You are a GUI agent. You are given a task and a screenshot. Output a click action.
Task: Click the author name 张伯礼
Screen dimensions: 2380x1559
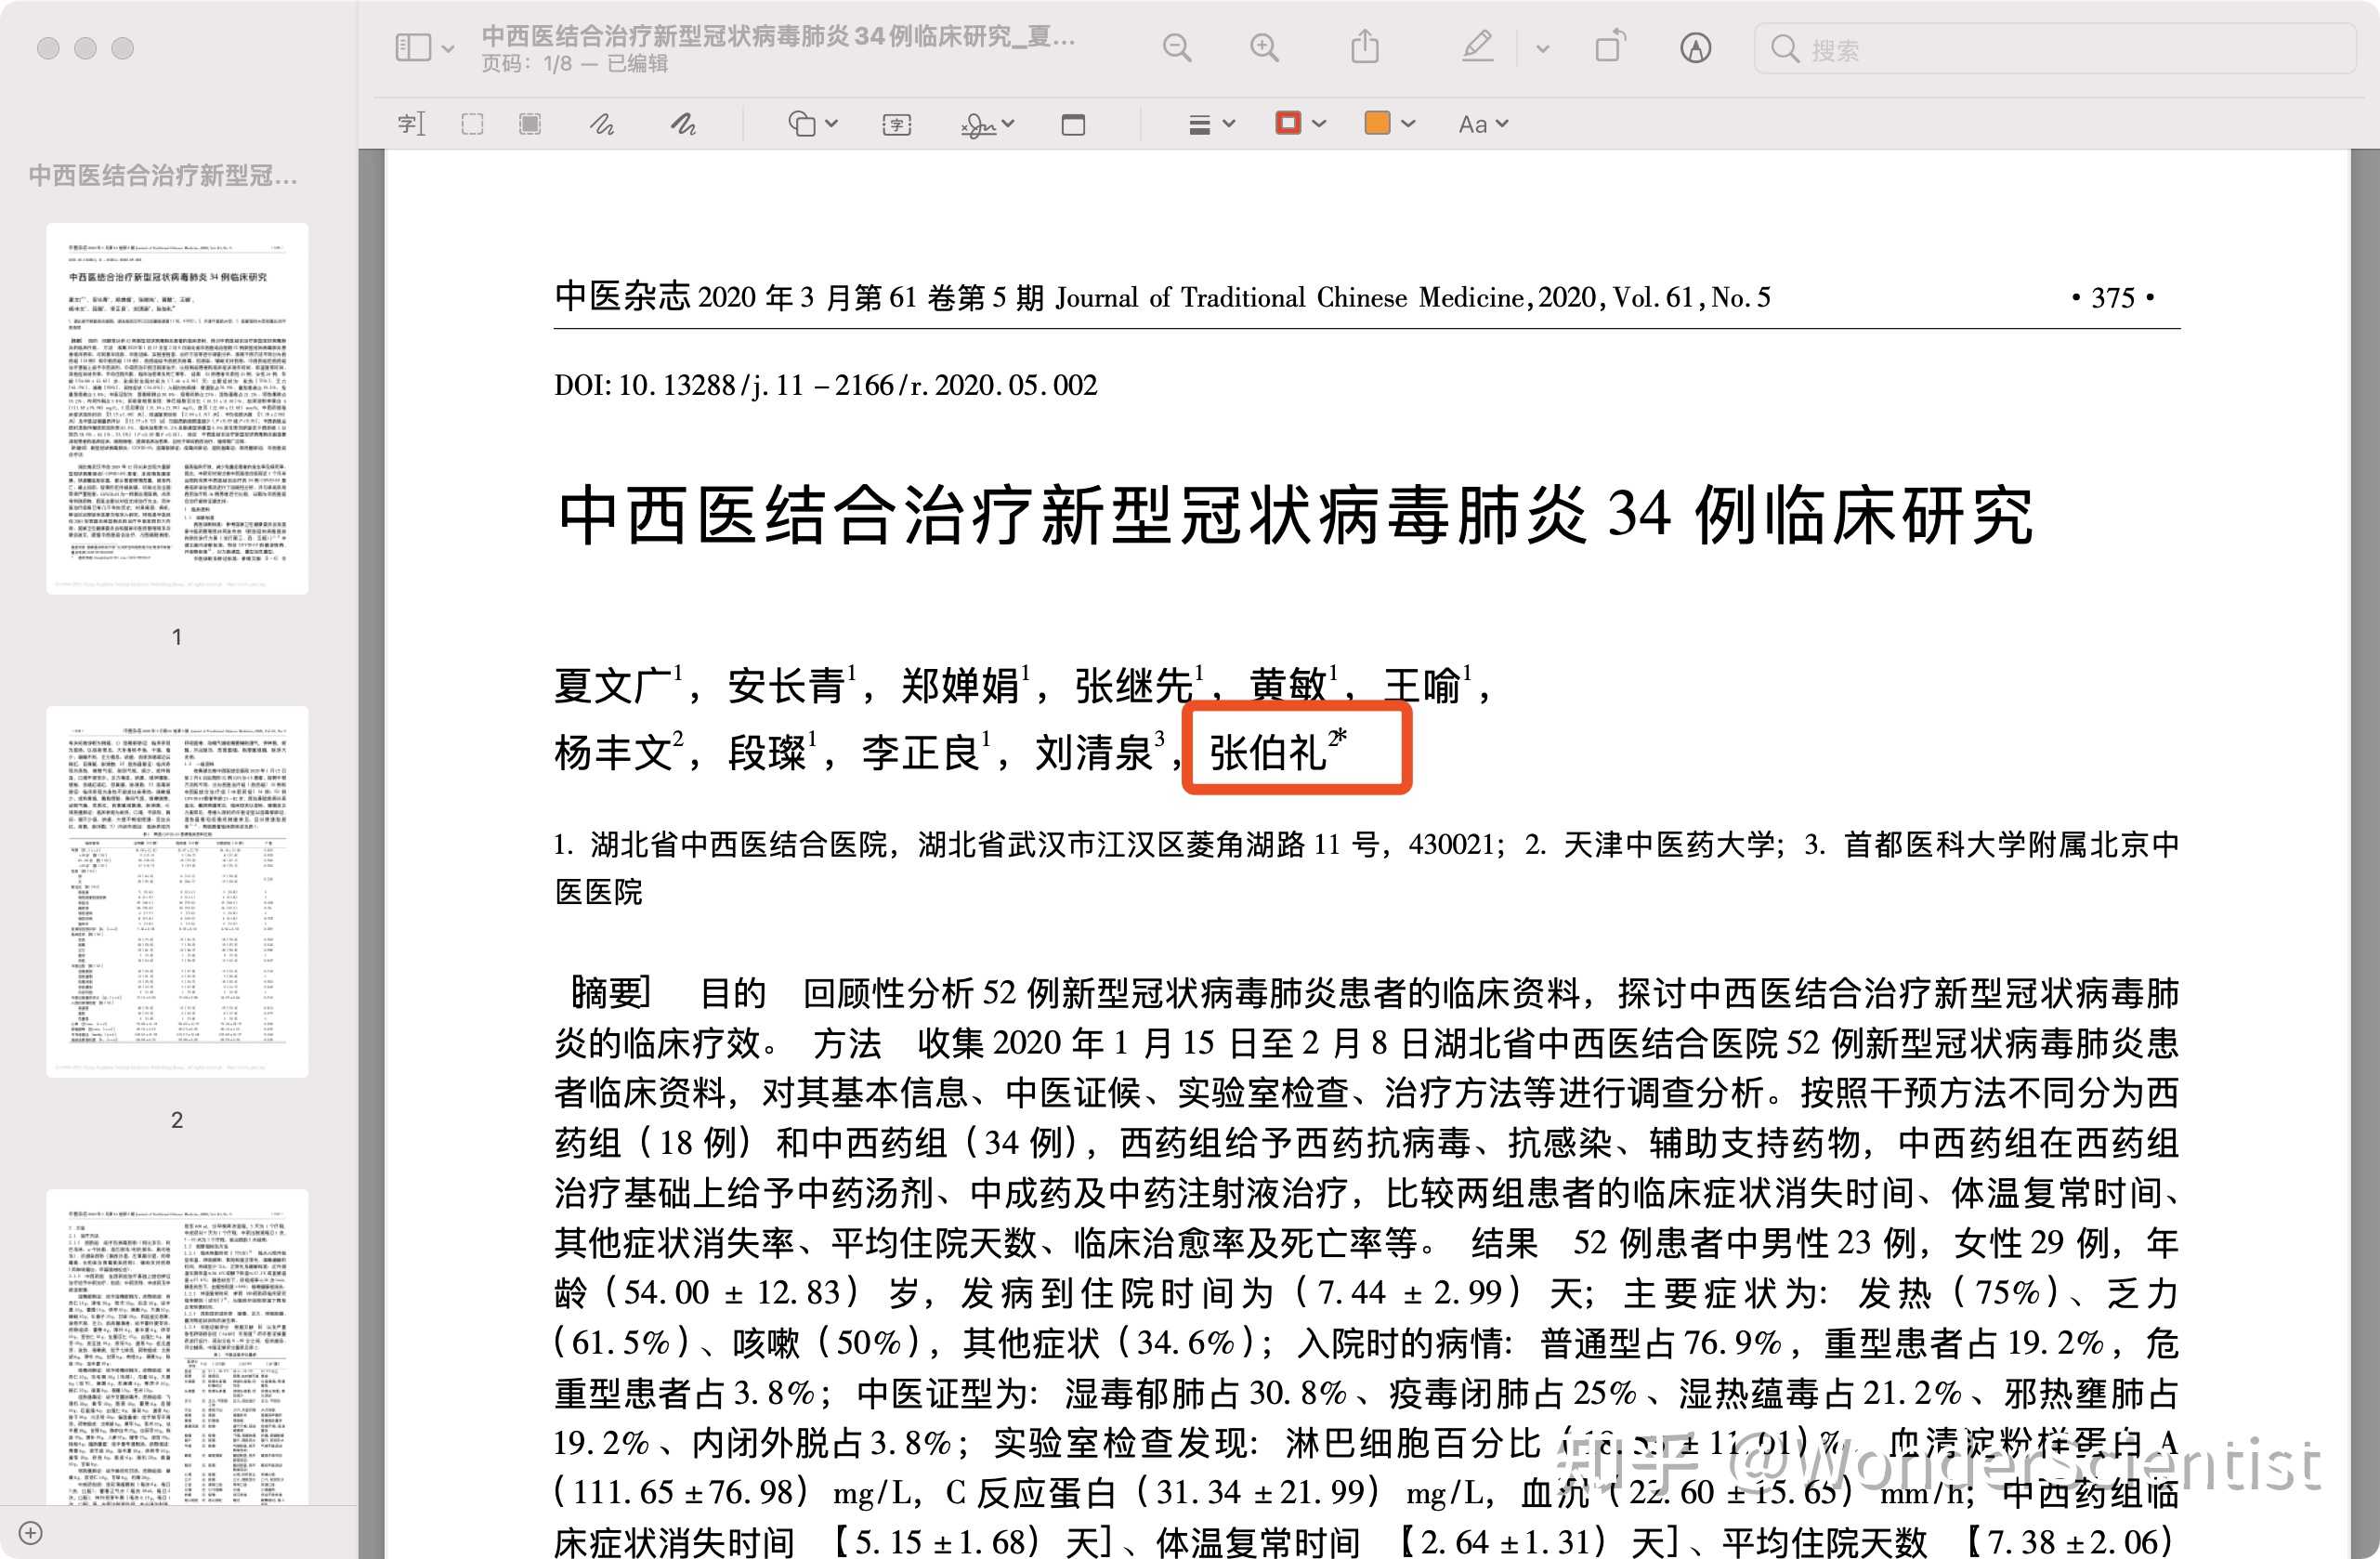click(x=1267, y=752)
